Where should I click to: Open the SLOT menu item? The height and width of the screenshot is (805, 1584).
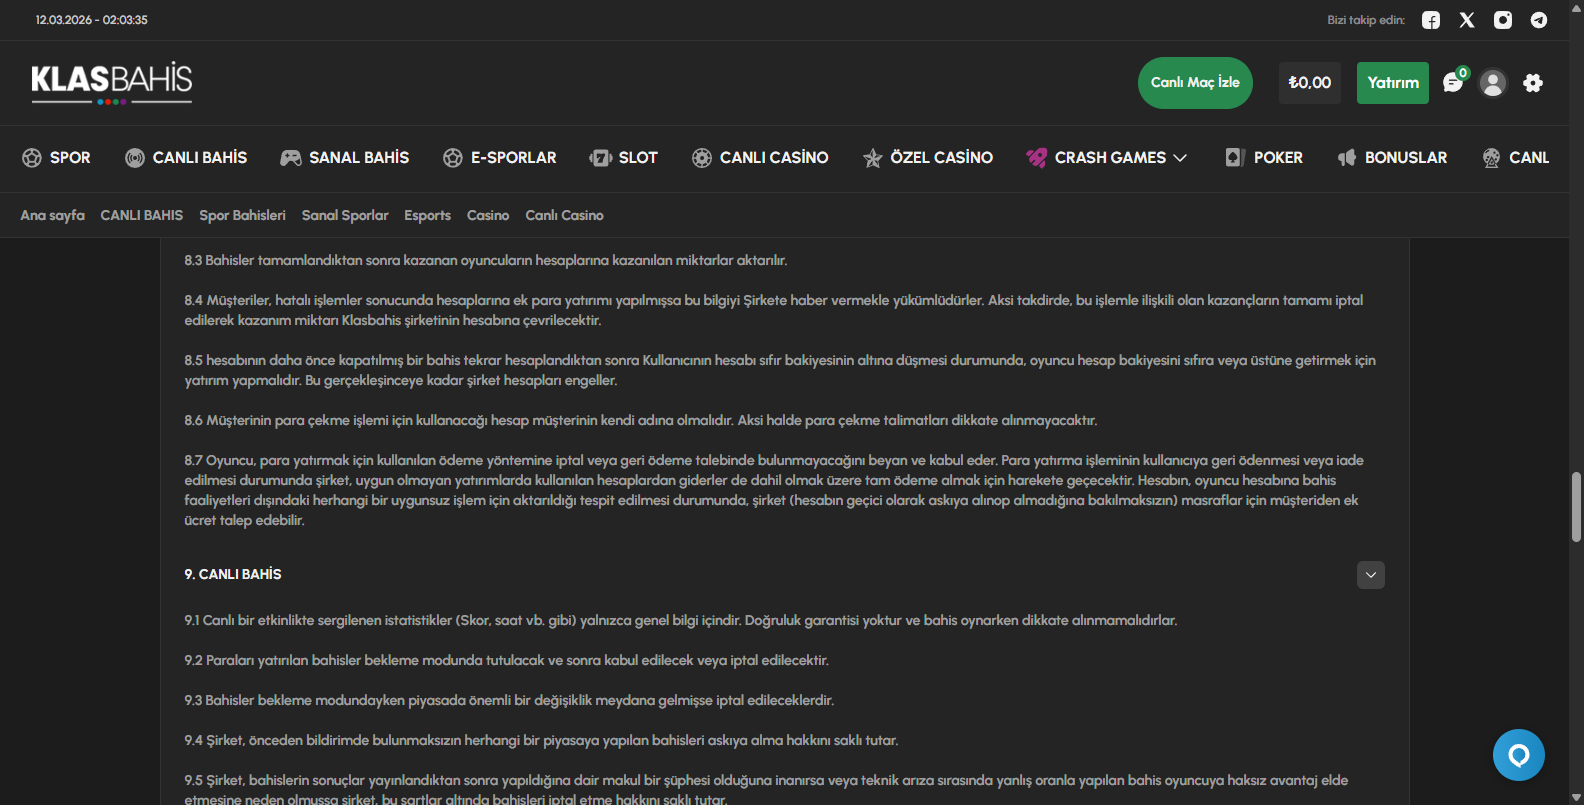624,158
